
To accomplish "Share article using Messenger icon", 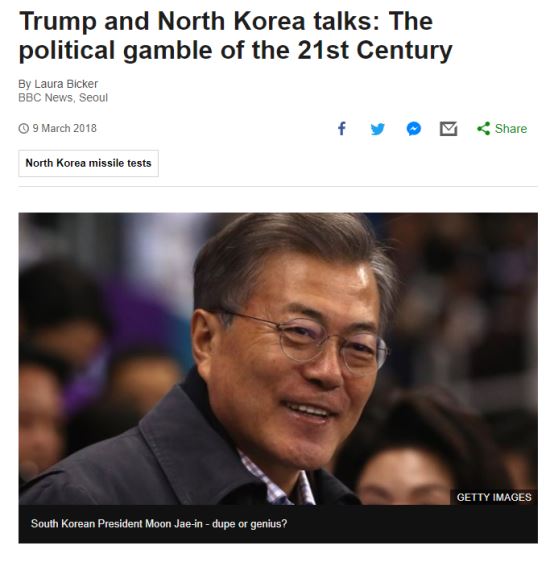I will coord(413,129).
